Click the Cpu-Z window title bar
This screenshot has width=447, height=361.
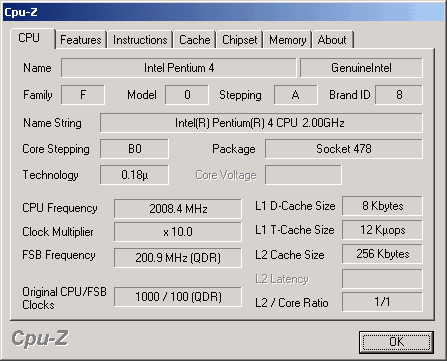coord(223,12)
